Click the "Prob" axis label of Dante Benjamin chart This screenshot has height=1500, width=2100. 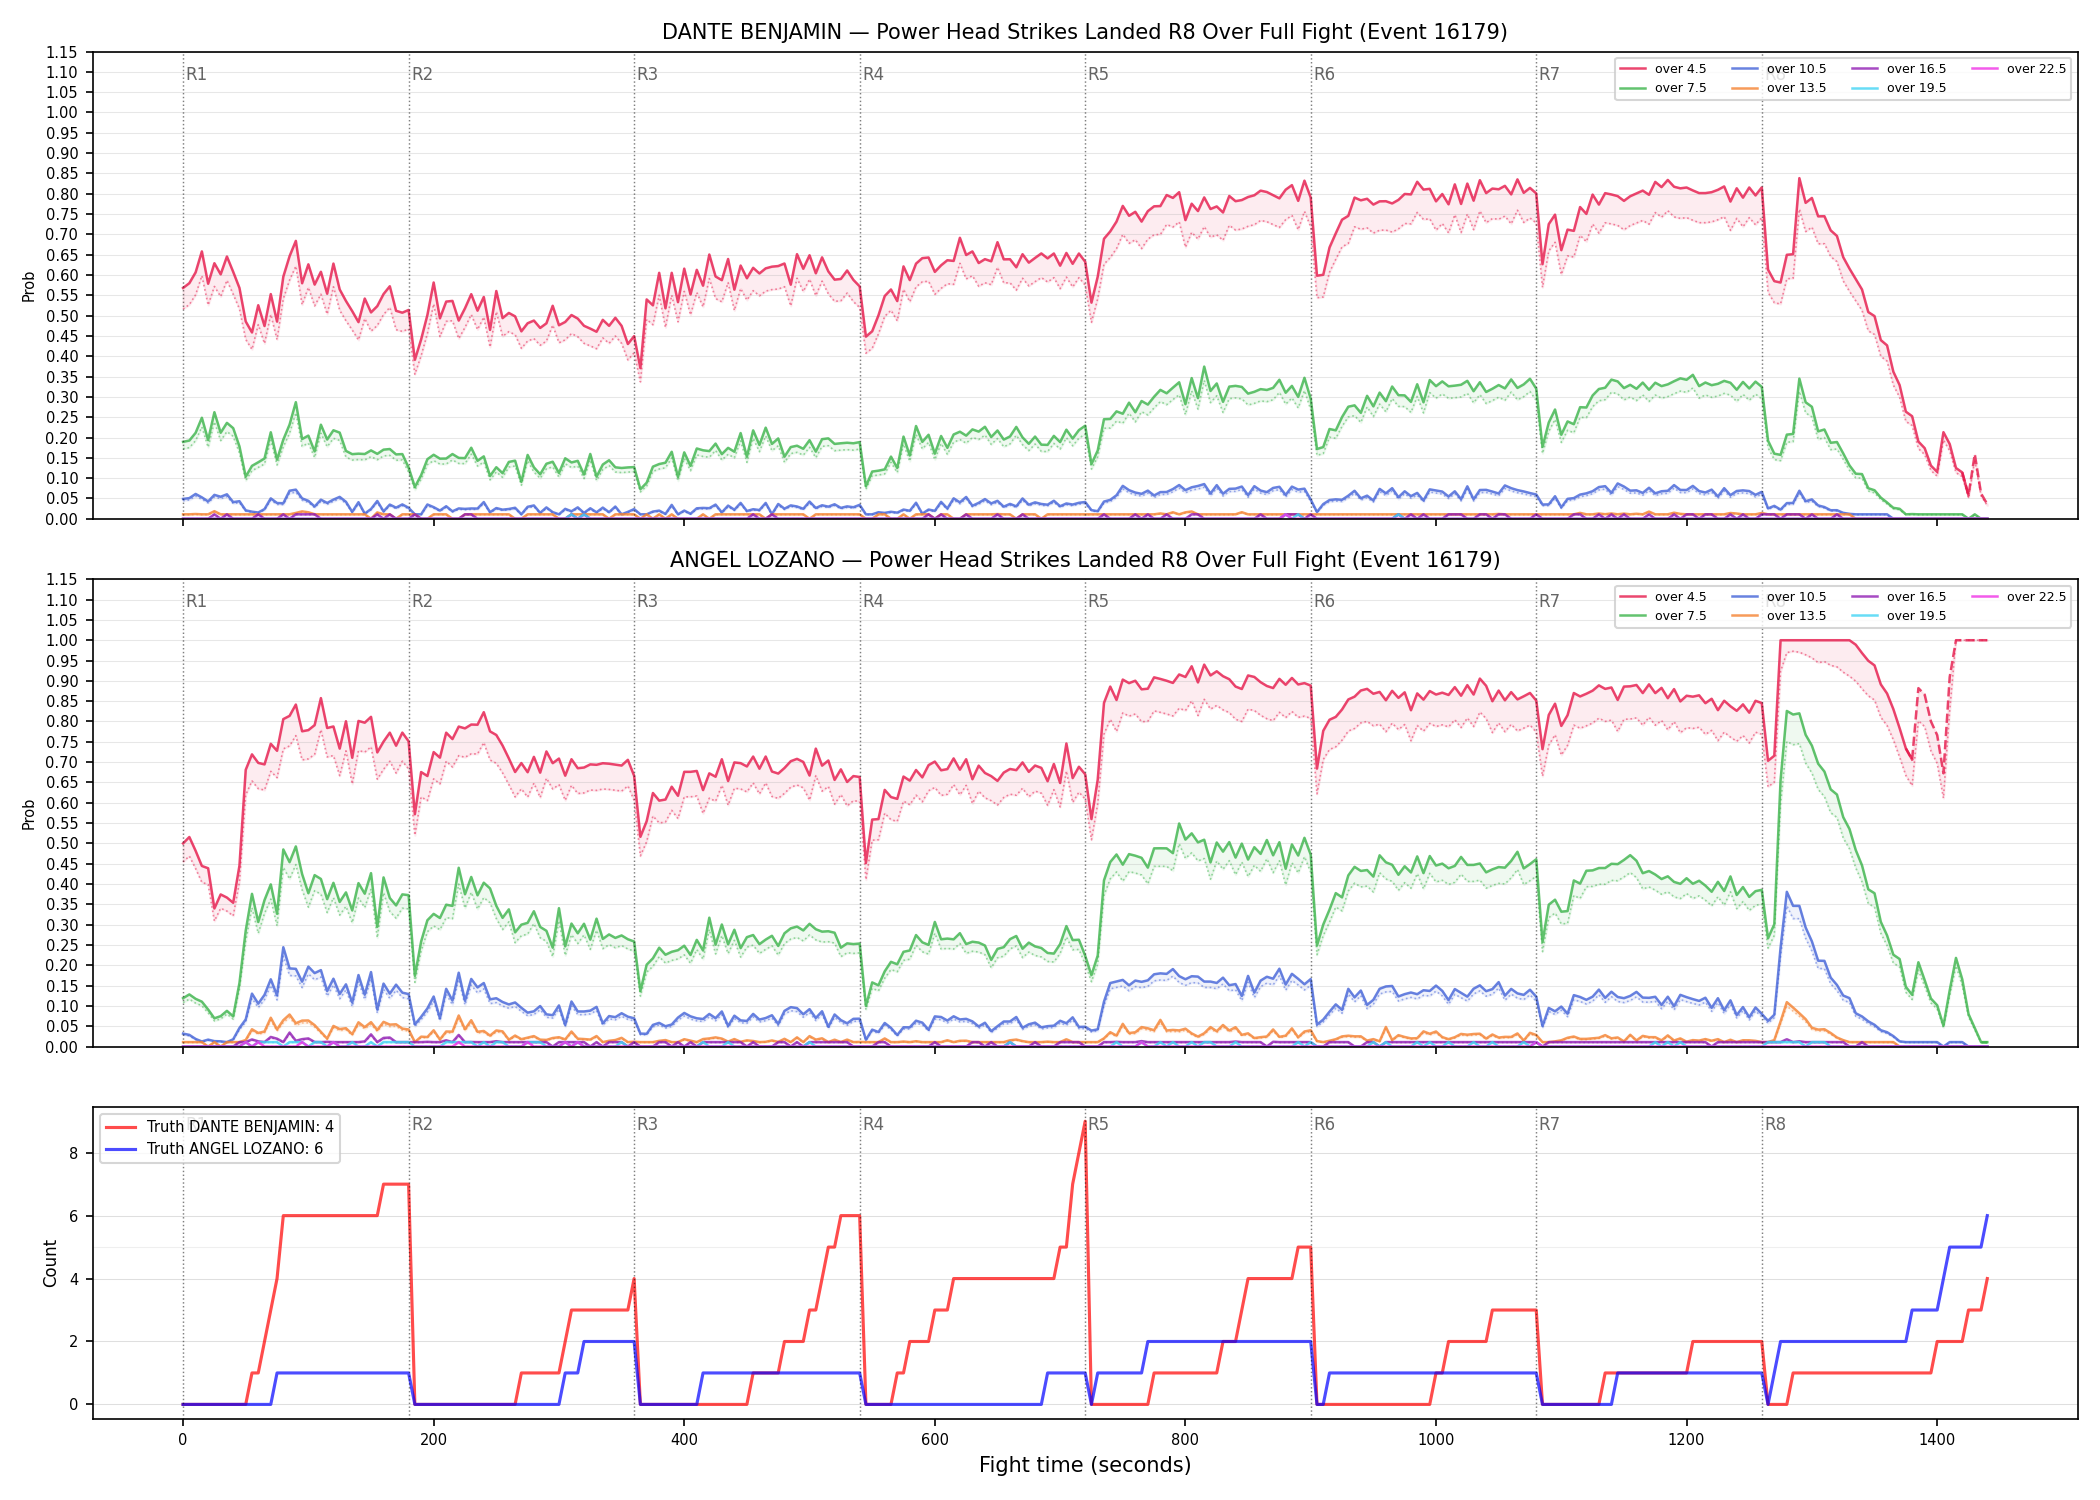pos(29,286)
